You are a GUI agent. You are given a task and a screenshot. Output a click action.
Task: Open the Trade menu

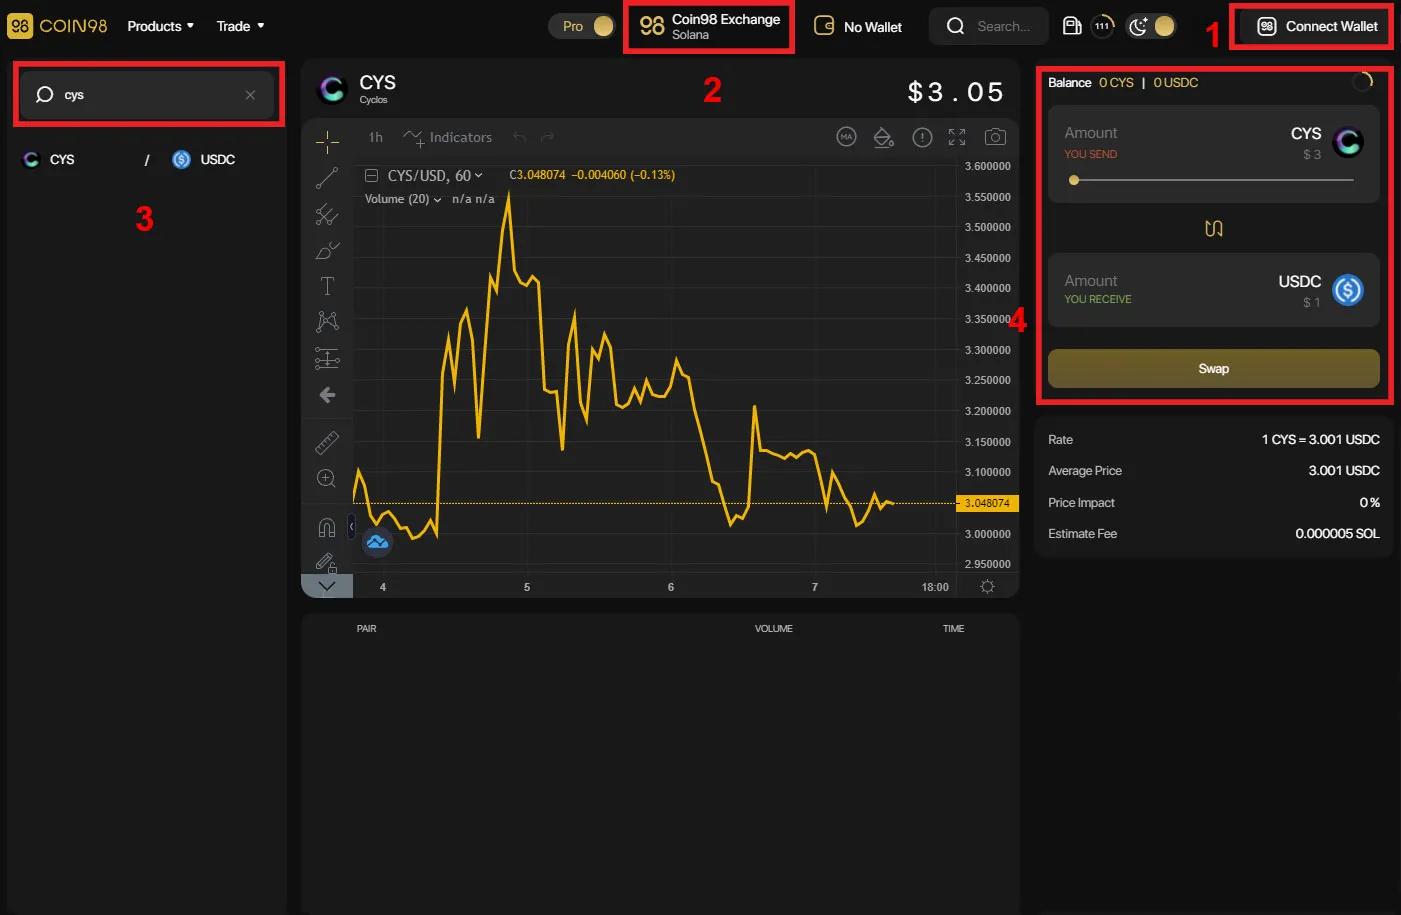(240, 26)
